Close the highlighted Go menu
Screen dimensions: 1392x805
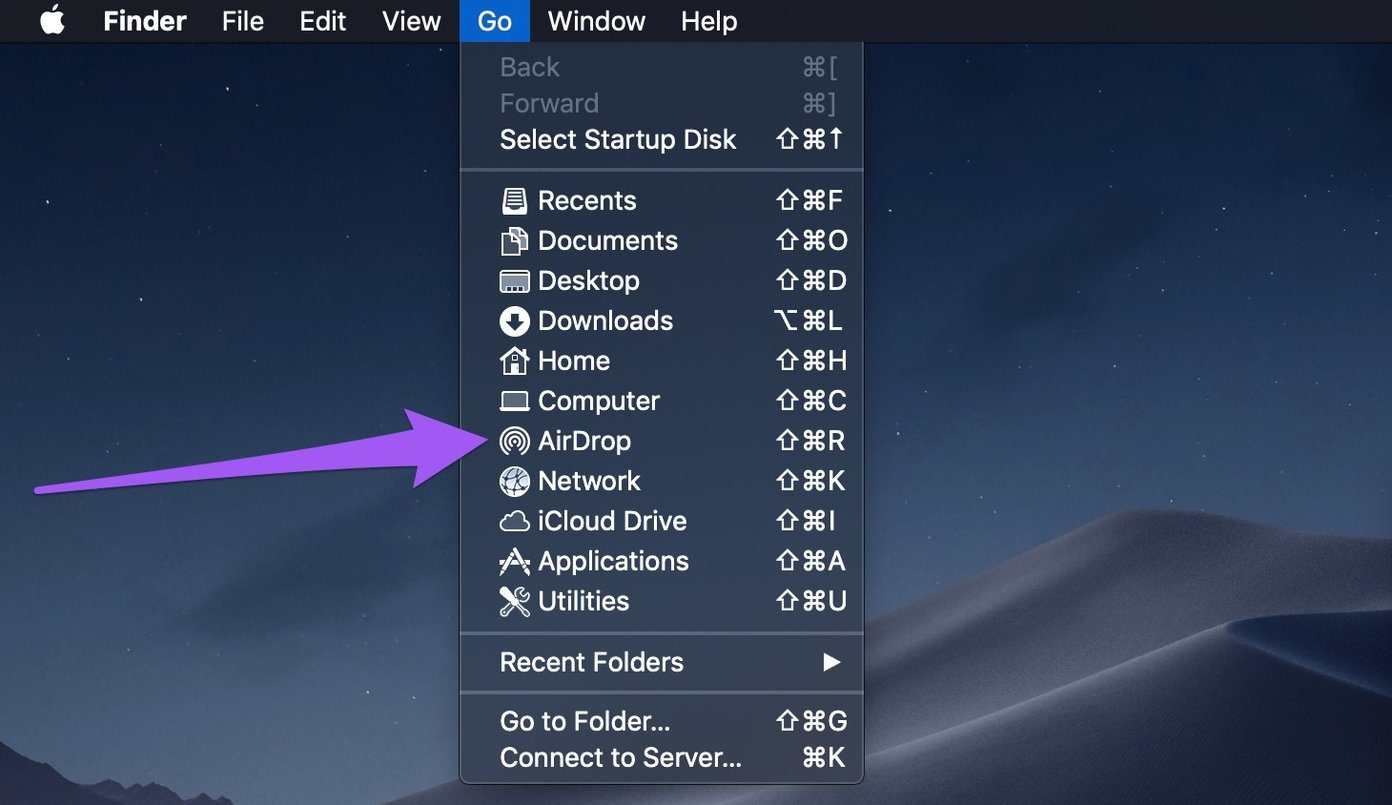pos(495,21)
